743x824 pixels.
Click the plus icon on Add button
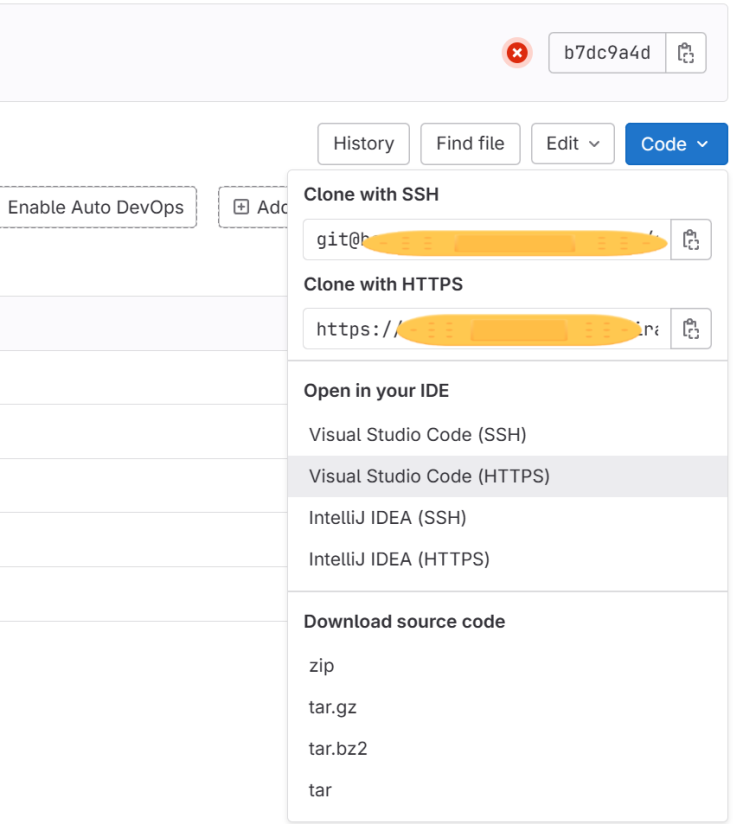coord(241,207)
